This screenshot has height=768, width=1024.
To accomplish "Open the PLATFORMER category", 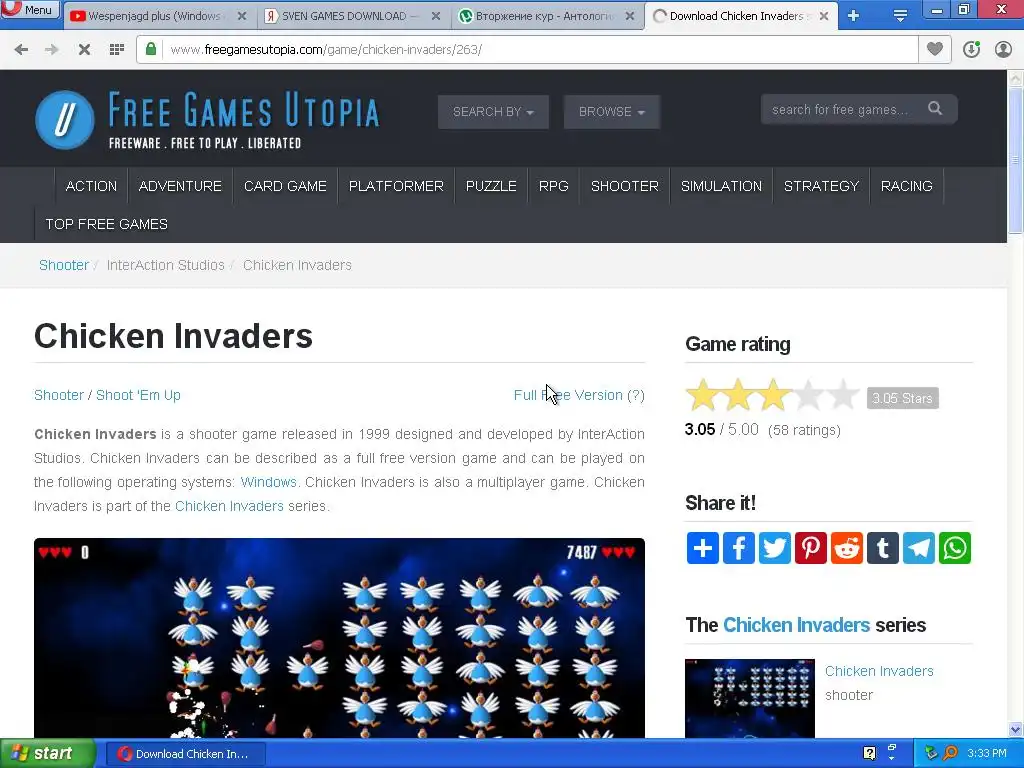I will (396, 186).
